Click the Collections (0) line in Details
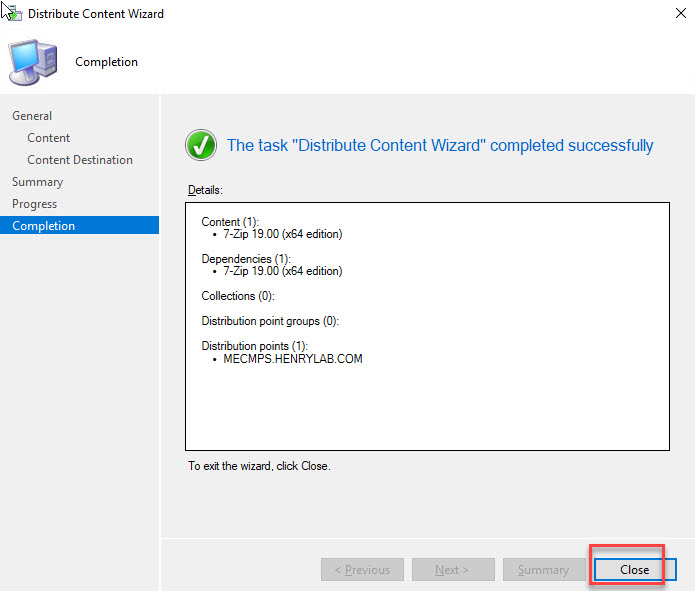This screenshot has width=695, height=591. pos(238,296)
